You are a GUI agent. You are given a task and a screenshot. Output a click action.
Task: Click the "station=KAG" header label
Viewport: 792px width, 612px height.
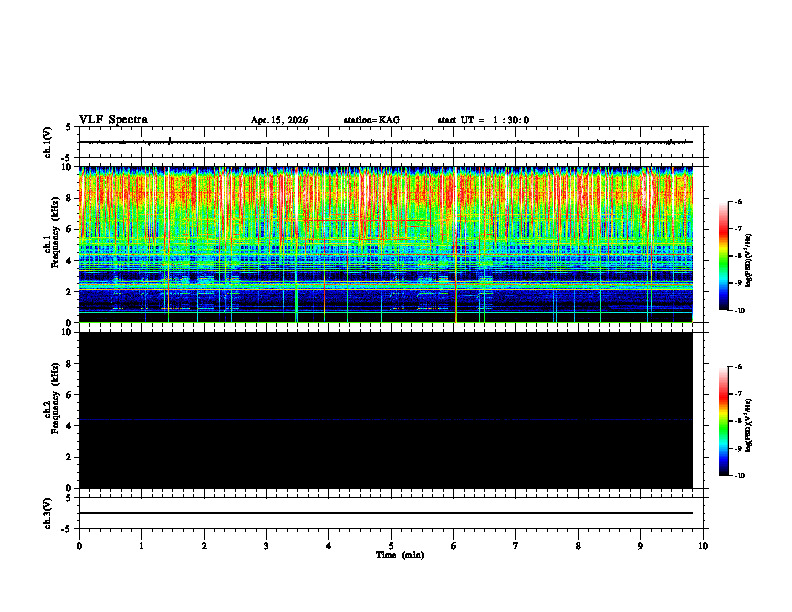[x=371, y=120]
